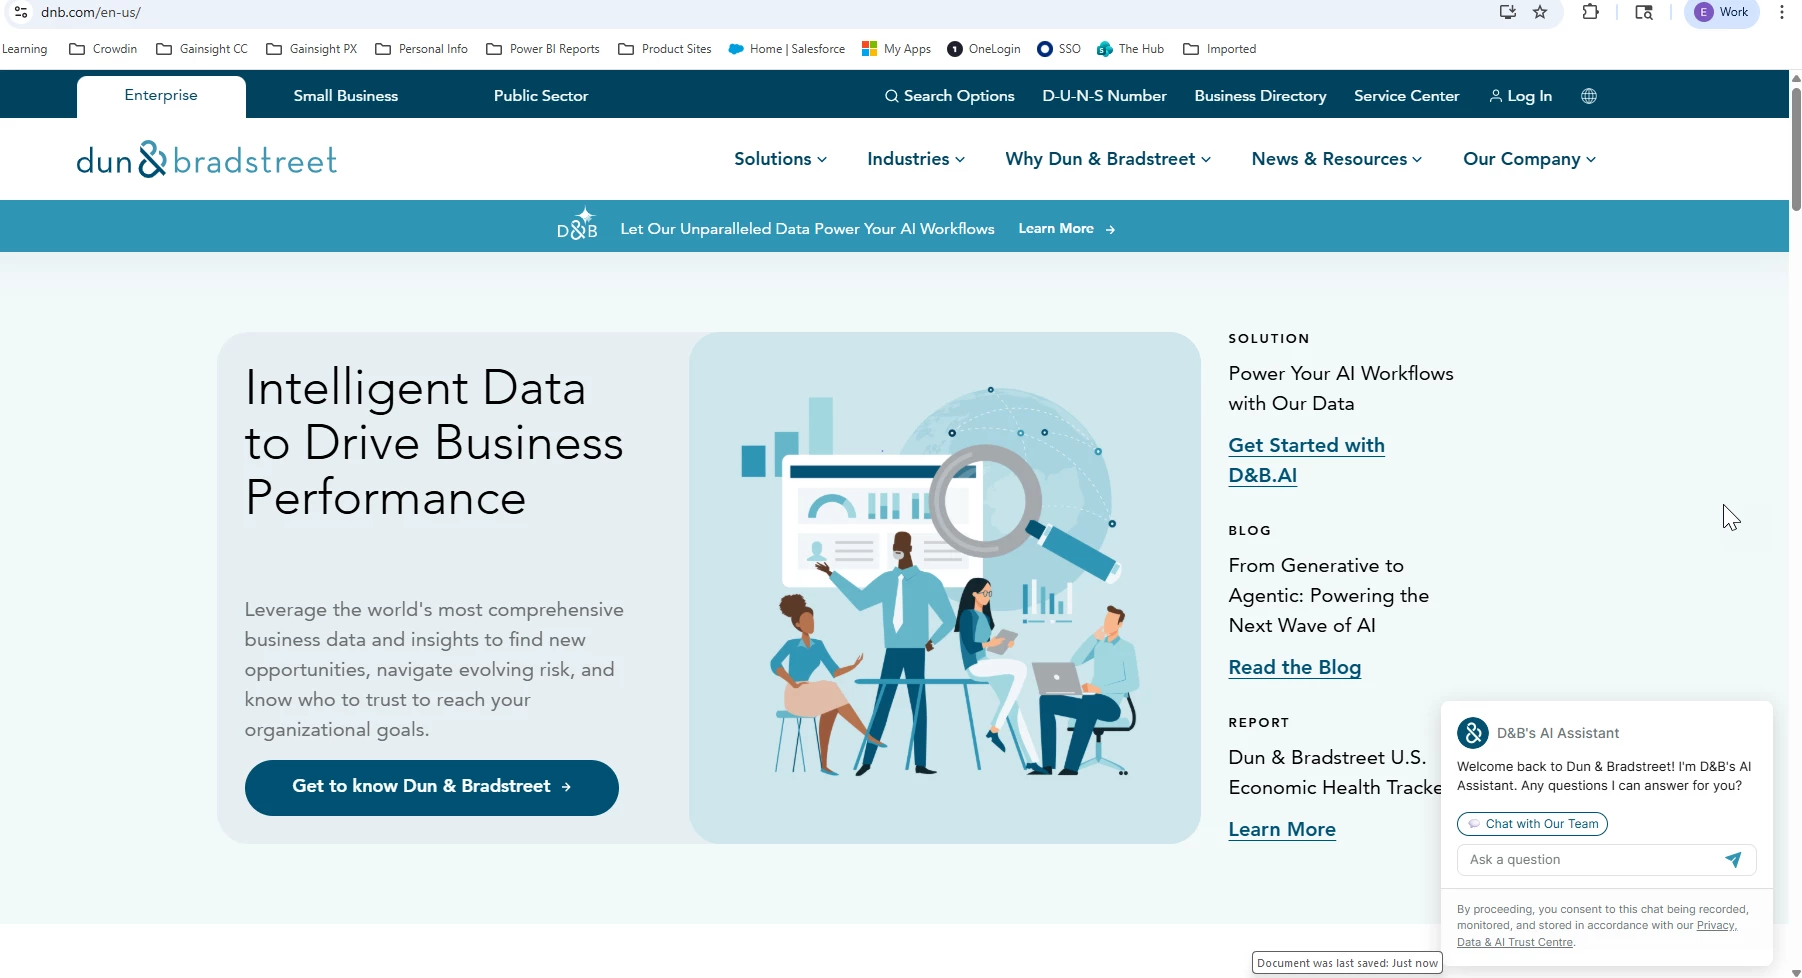Viewport: 1802px width, 978px height.
Task: Open Chrome three-dot menu
Action: (x=1782, y=12)
